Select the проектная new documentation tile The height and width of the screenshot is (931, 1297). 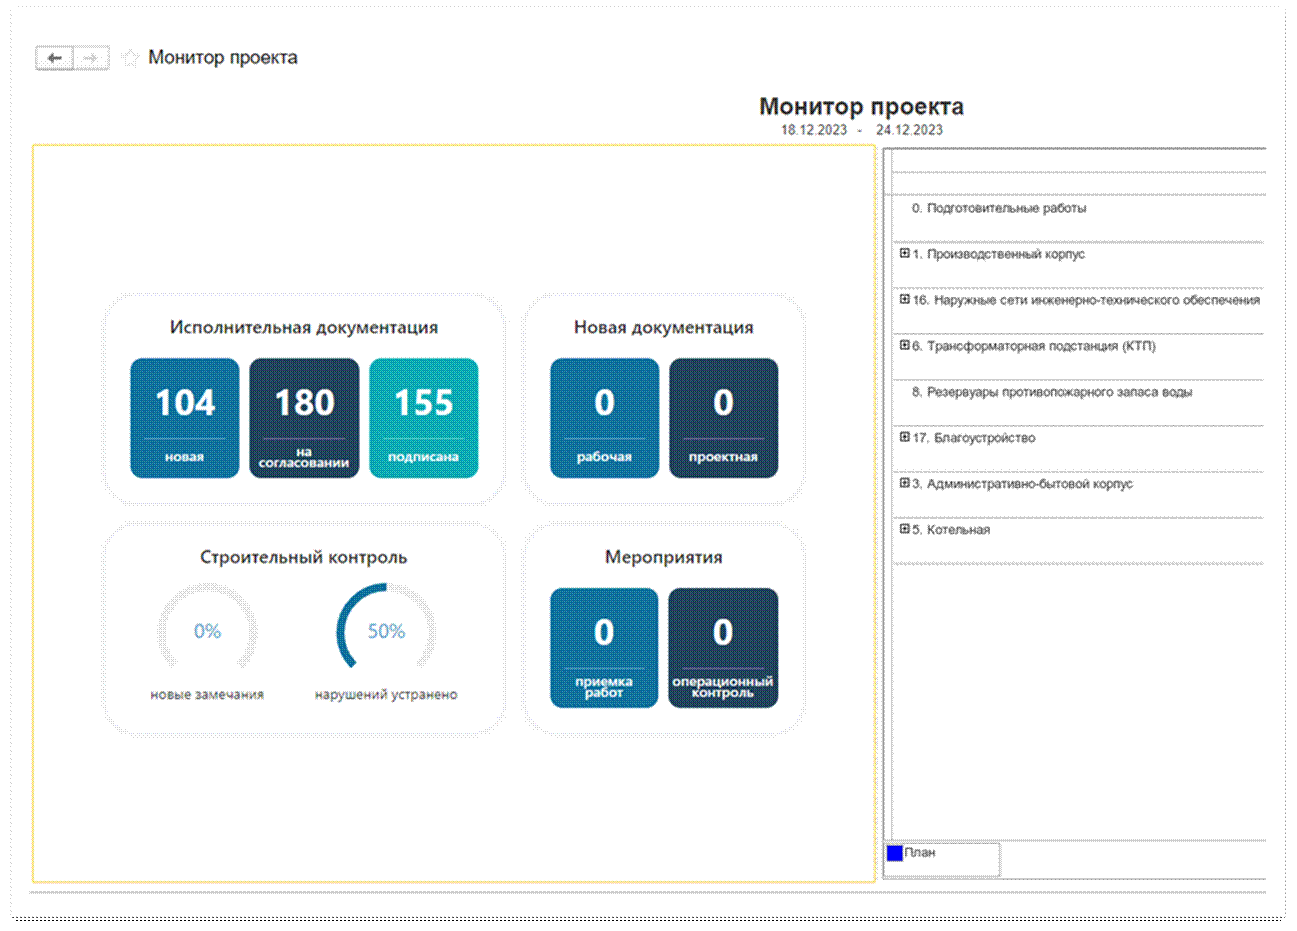click(x=723, y=418)
